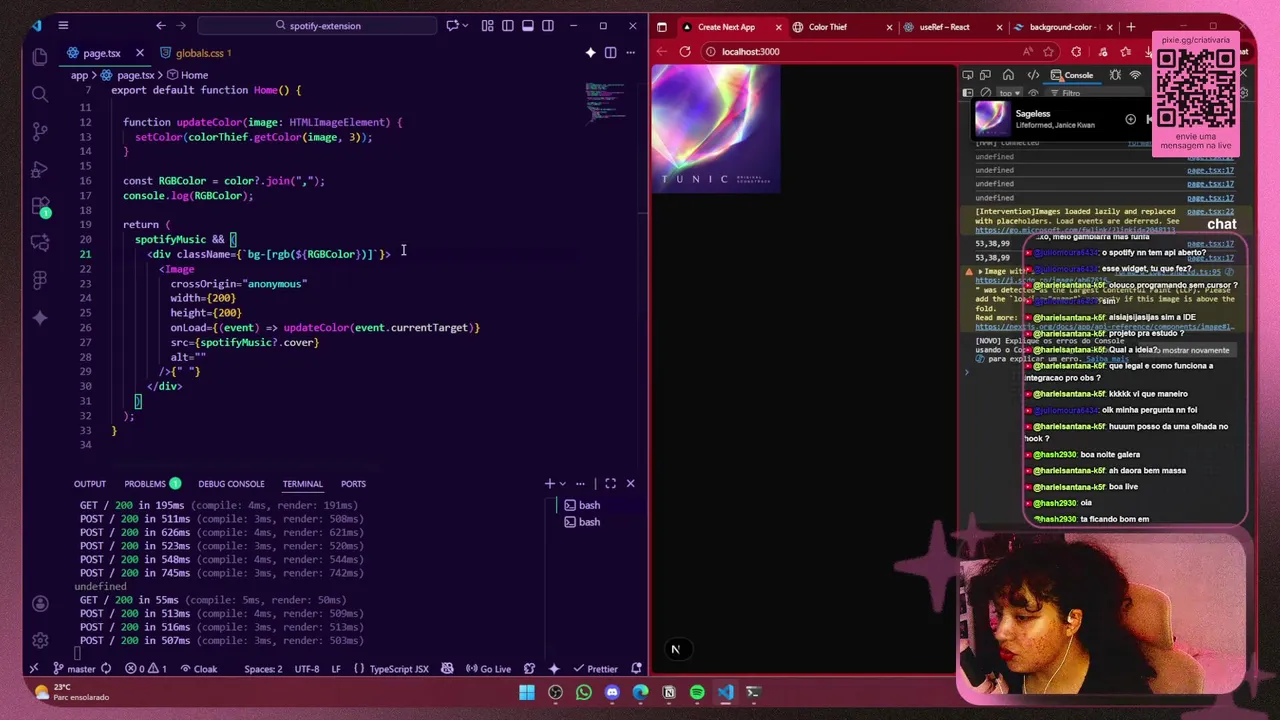Expand the Copilot chat dropdown arrow
The image size is (1280, 720).
[466, 26]
